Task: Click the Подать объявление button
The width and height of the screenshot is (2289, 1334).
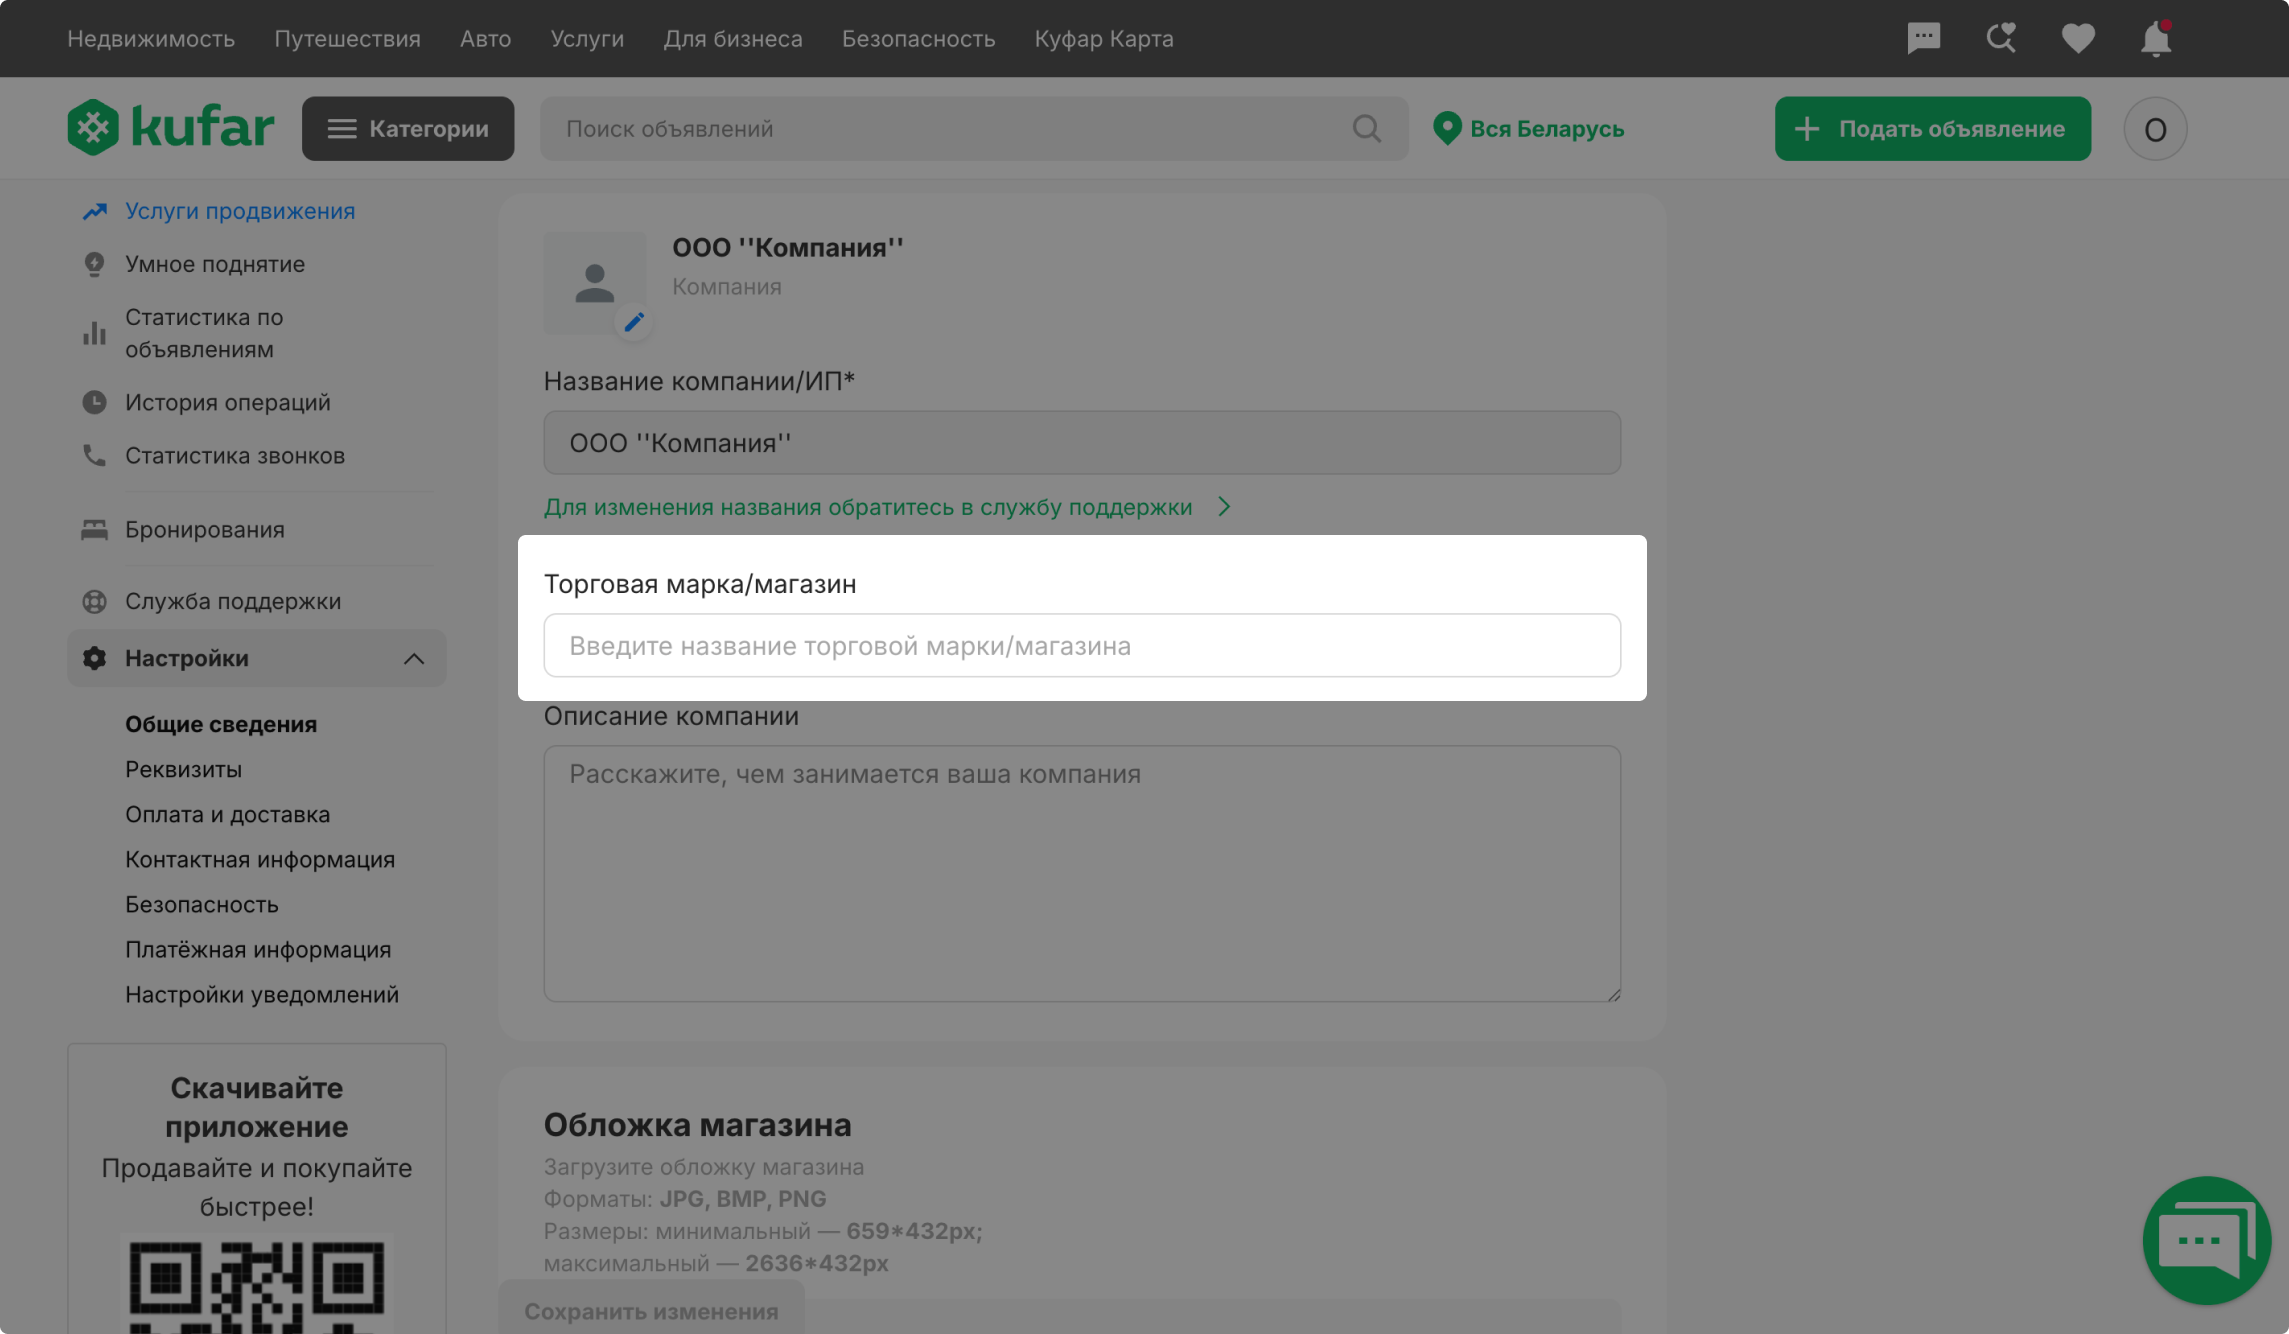Action: 1932,128
